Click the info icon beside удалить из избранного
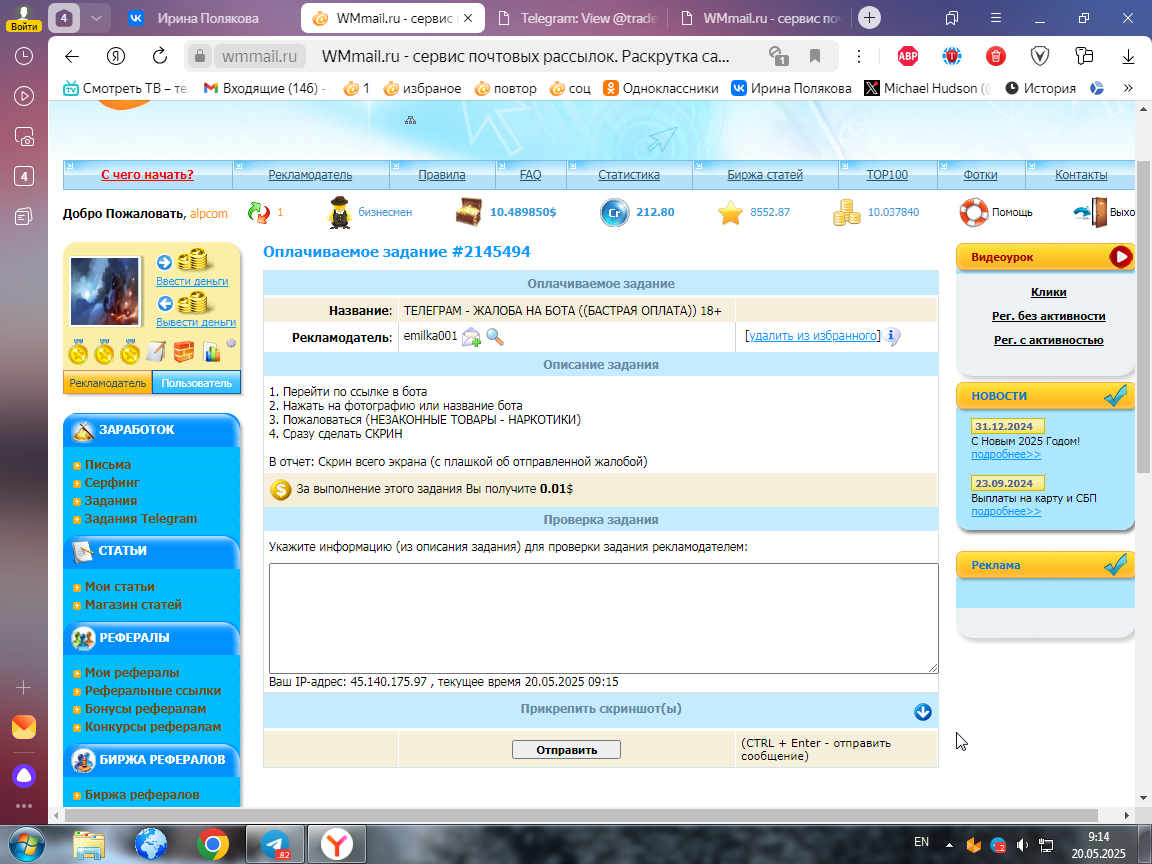Image resolution: width=1152 pixels, height=864 pixels. coord(891,336)
